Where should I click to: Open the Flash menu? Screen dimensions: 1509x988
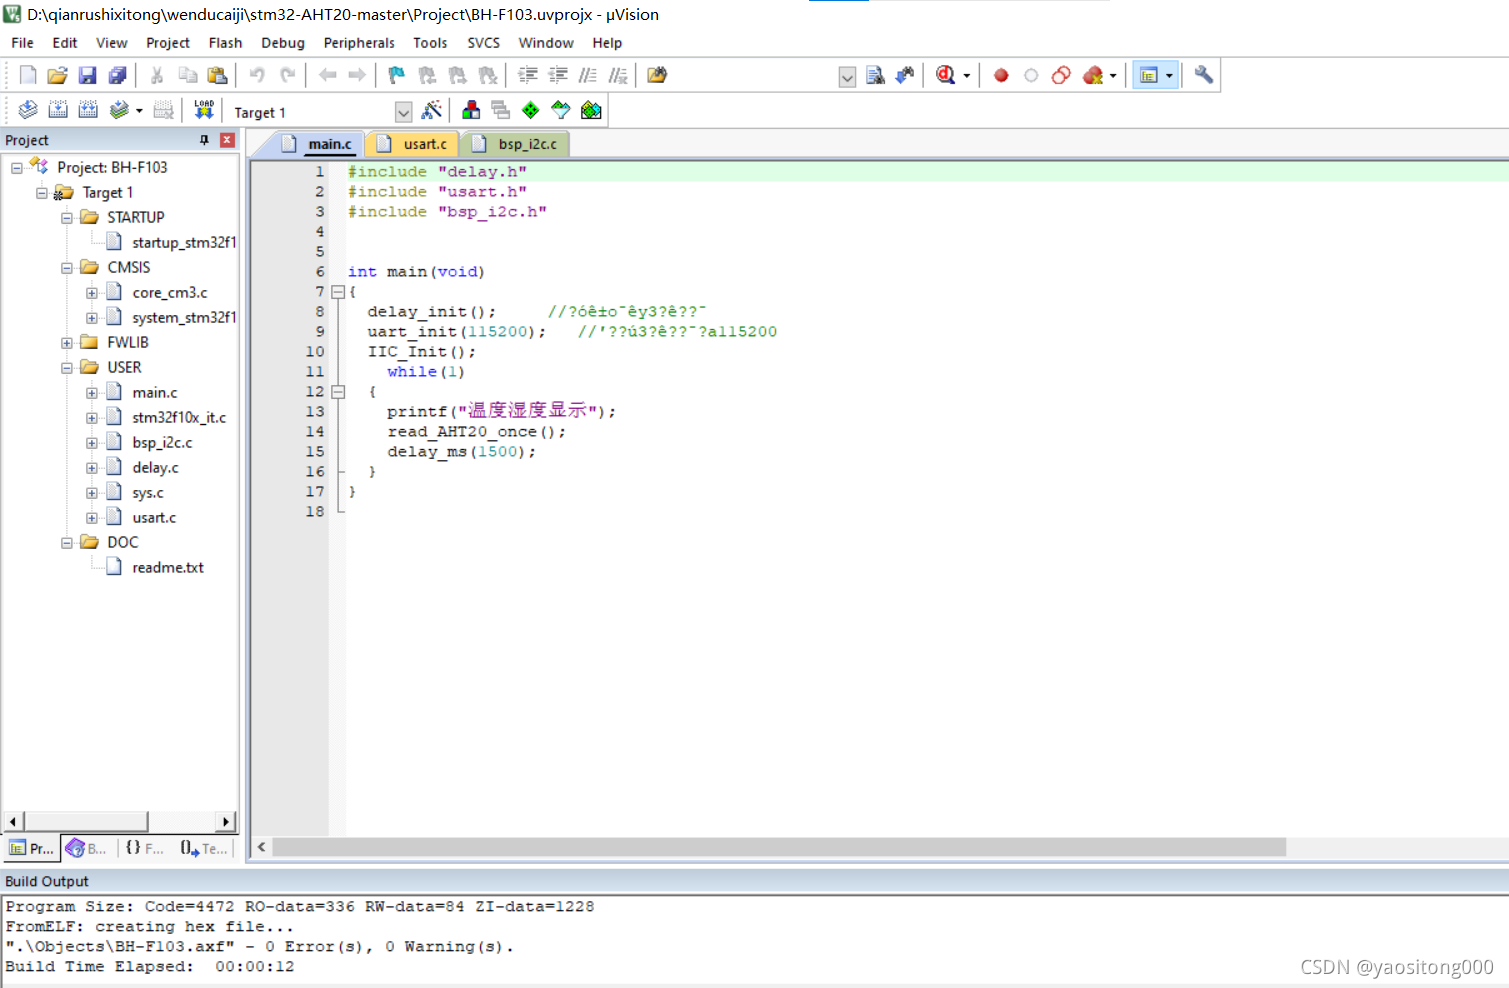click(x=225, y=43)
